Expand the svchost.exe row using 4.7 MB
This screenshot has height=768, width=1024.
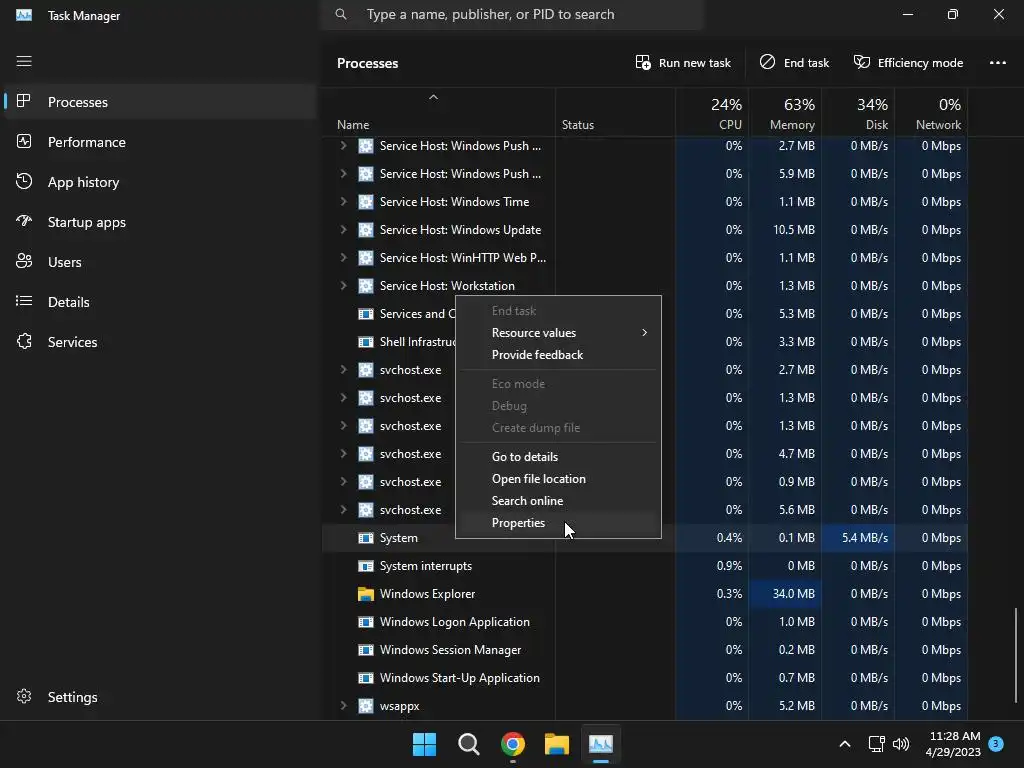click(344, 454)
